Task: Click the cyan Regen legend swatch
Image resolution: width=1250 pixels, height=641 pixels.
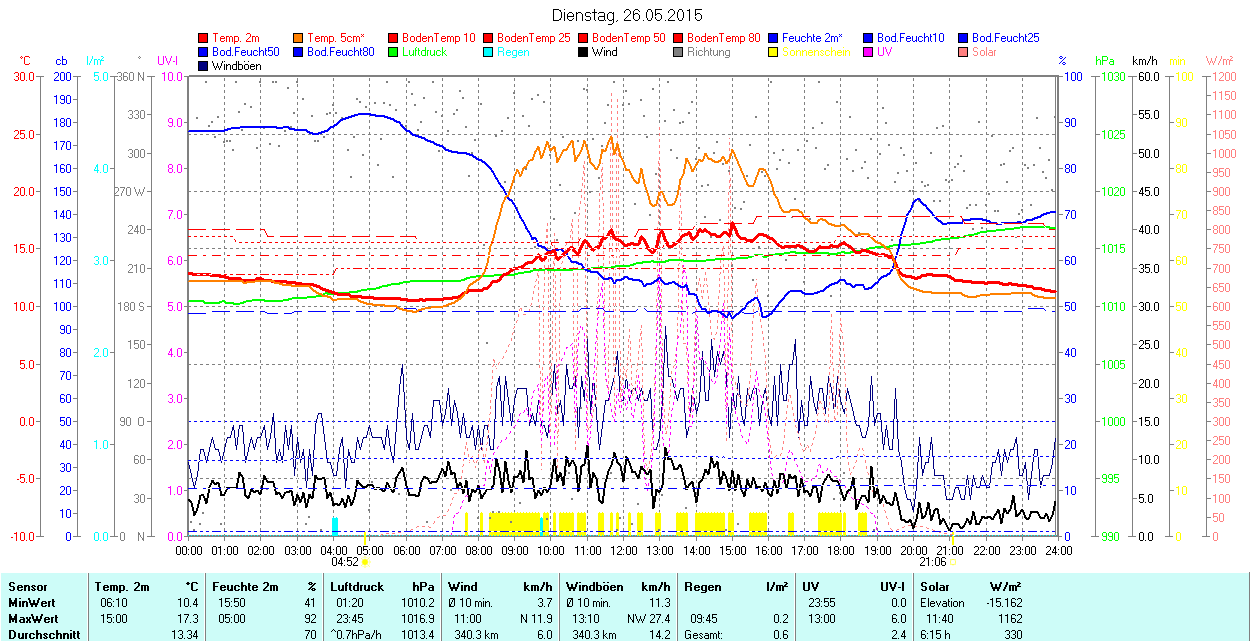Action: [x=489, y=52]
